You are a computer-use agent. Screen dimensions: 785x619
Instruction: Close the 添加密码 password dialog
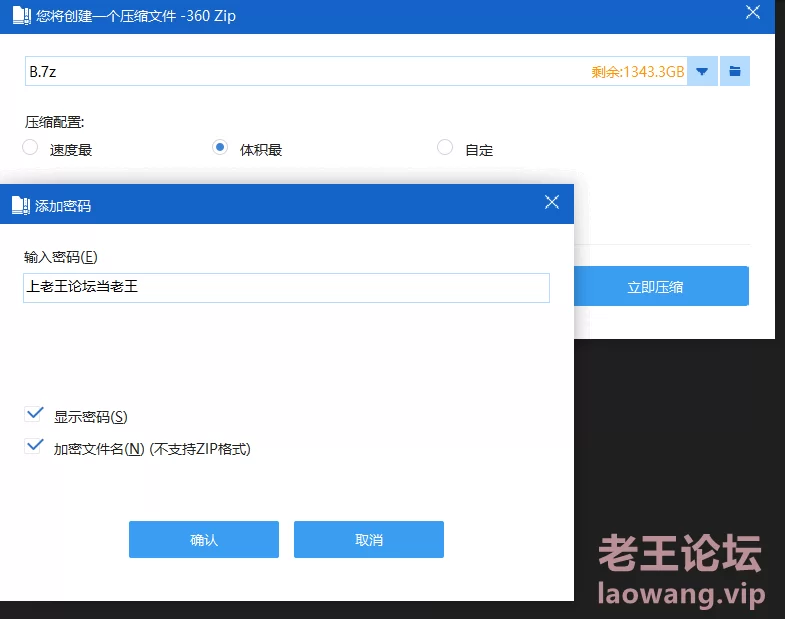click(552, 203)
